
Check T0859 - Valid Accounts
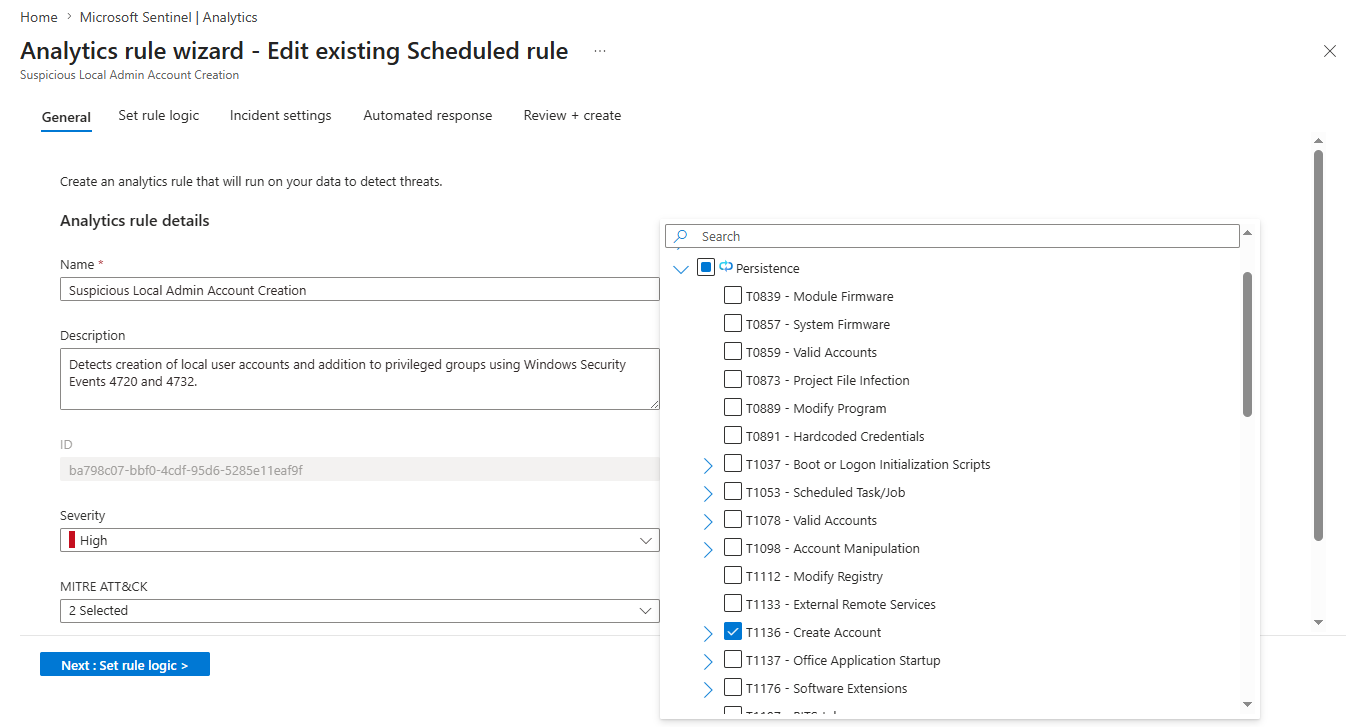coord(733,351)
